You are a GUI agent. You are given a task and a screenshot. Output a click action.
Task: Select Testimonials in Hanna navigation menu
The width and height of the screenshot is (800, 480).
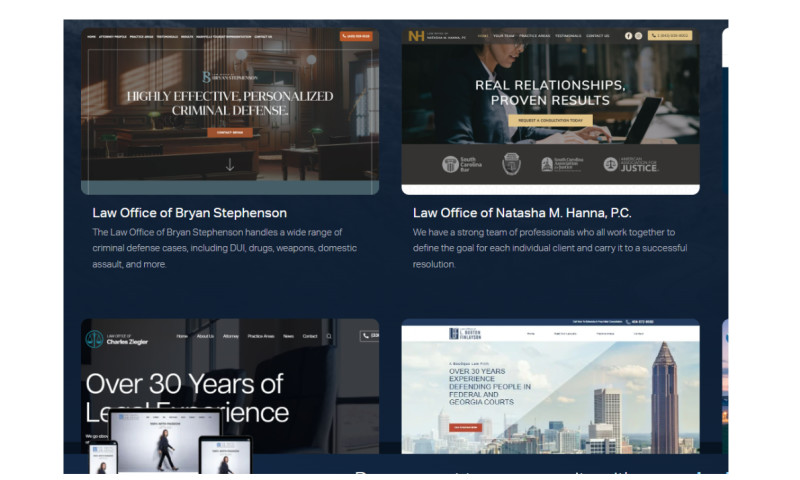568,36
